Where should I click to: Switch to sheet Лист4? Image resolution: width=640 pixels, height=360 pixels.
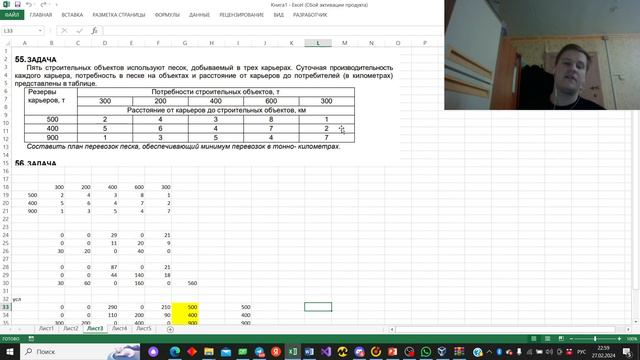(x=119, y=328)
